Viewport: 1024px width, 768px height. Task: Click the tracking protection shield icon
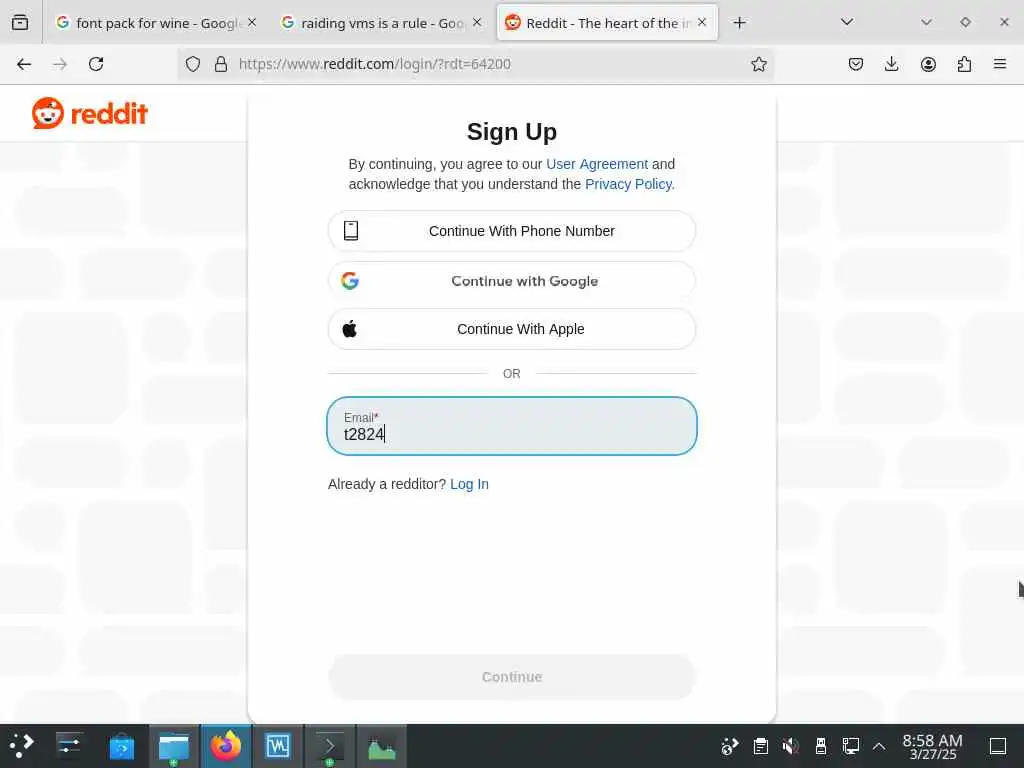[193, 64]
